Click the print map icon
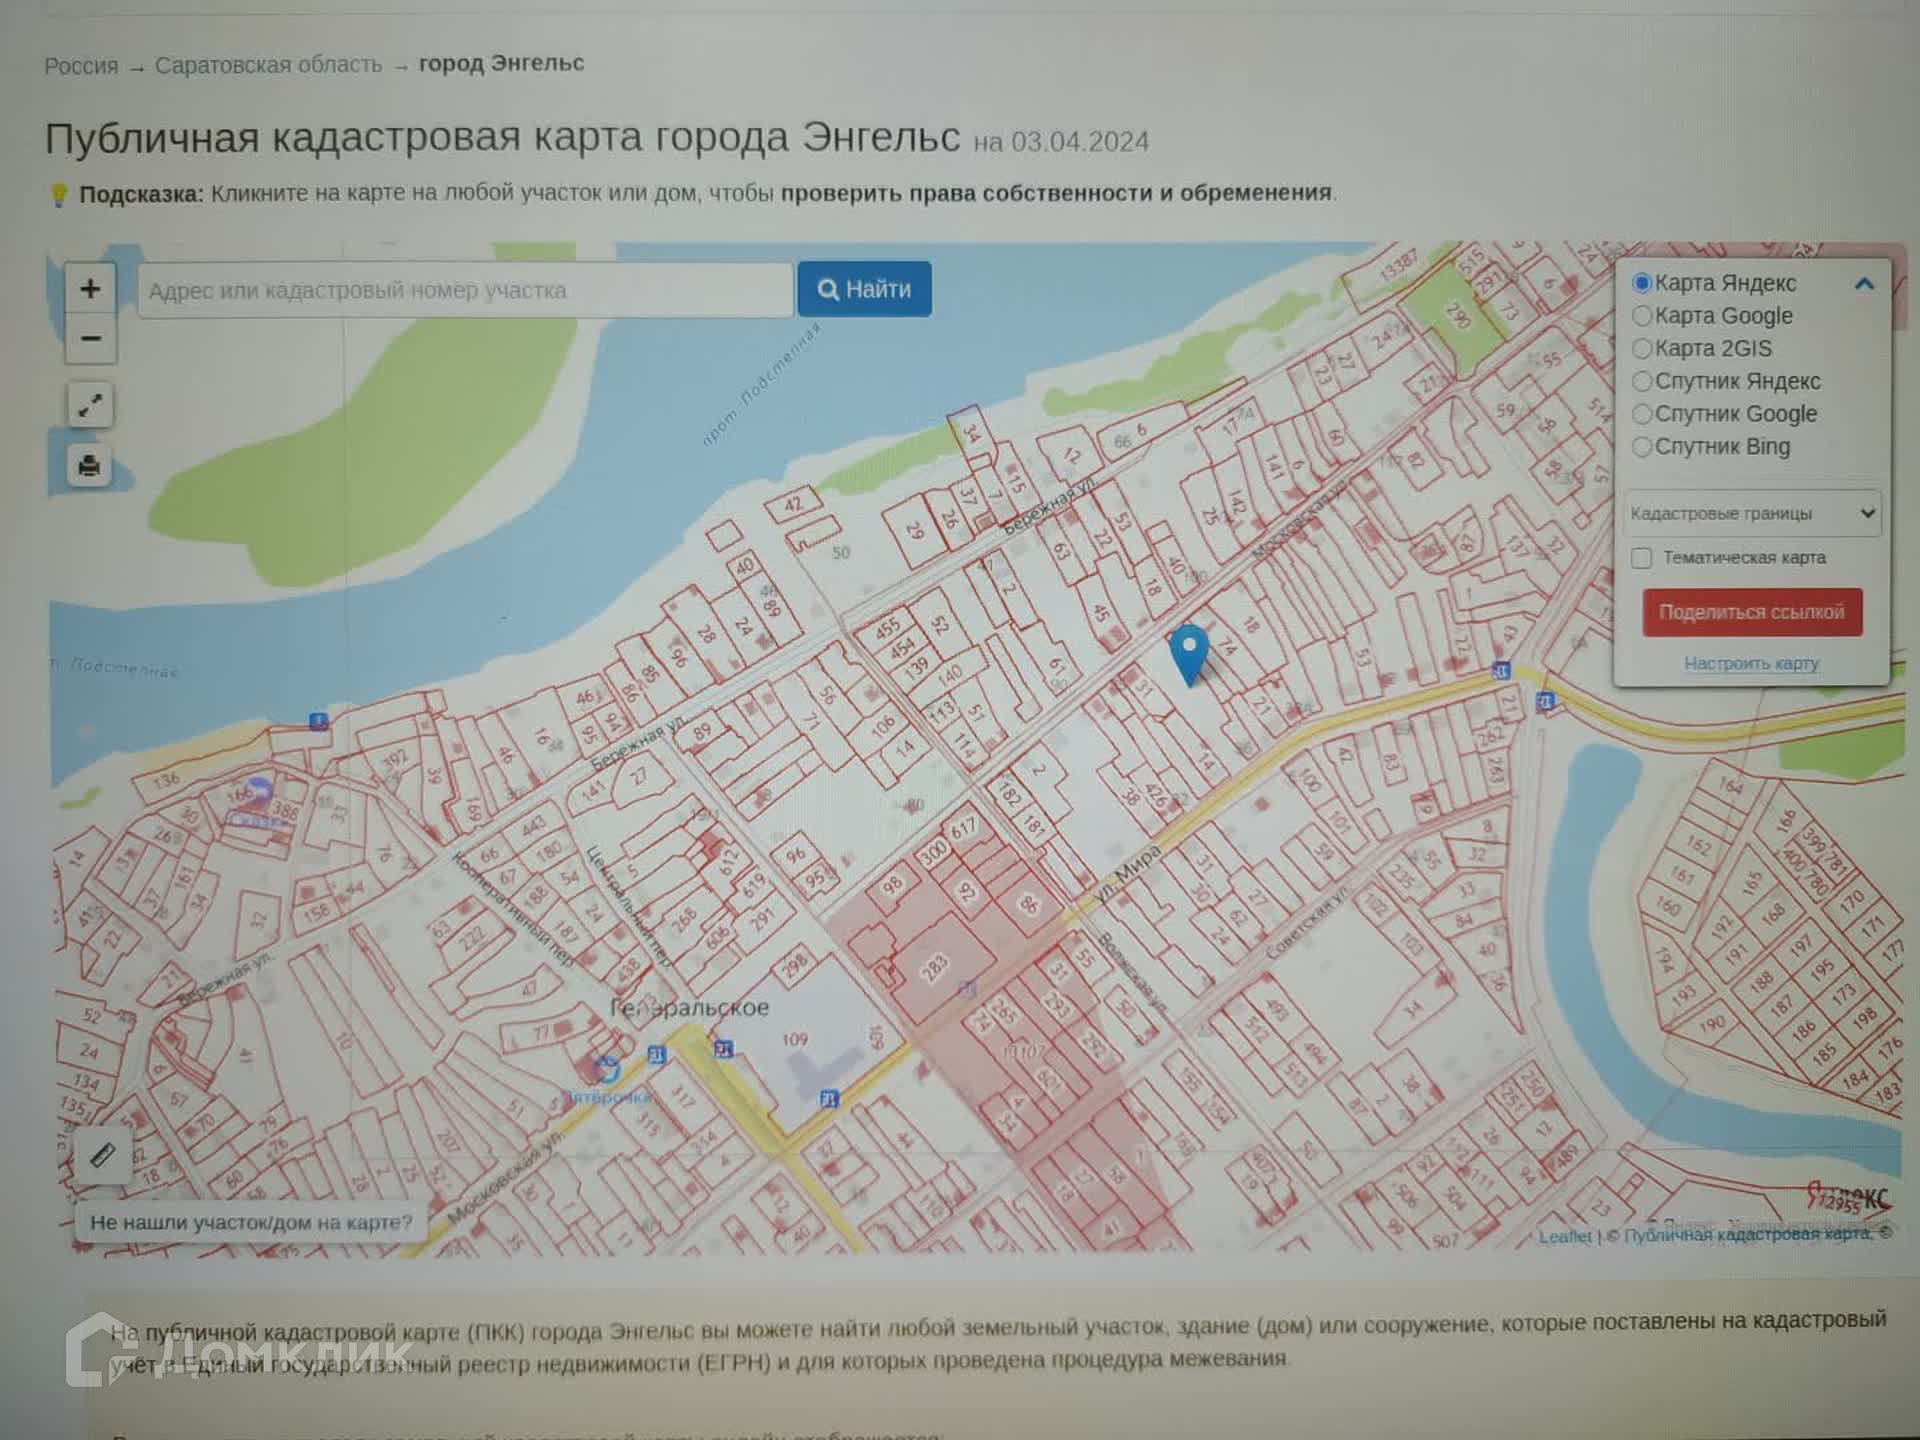1920x1440 pixels. [90, 466]
